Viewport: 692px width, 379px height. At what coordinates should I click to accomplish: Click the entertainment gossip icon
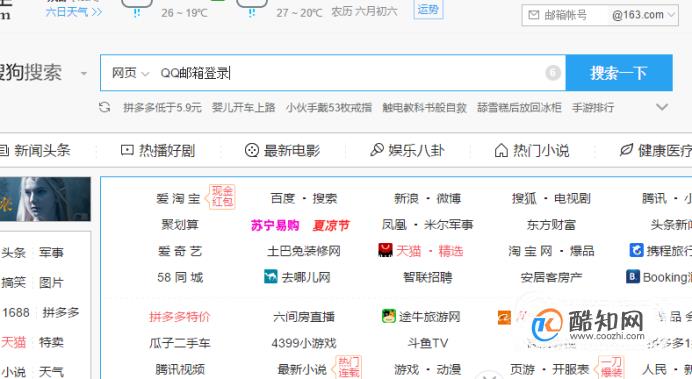click(x=376, y=150)
